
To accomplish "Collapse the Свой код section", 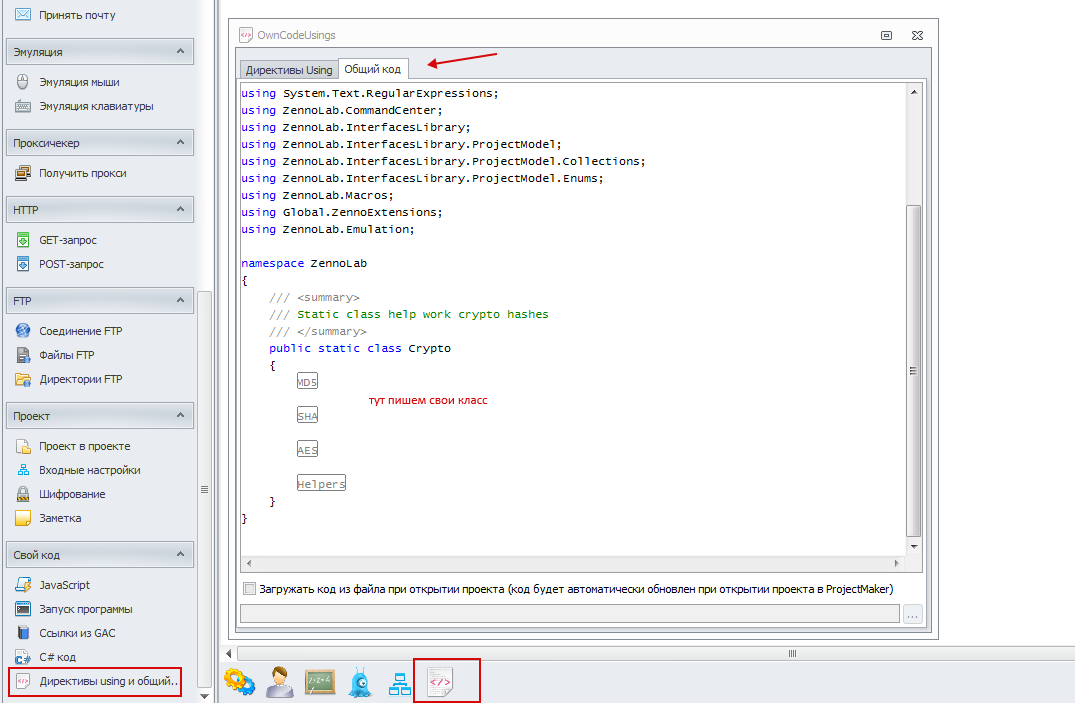I will pos(180,554).
